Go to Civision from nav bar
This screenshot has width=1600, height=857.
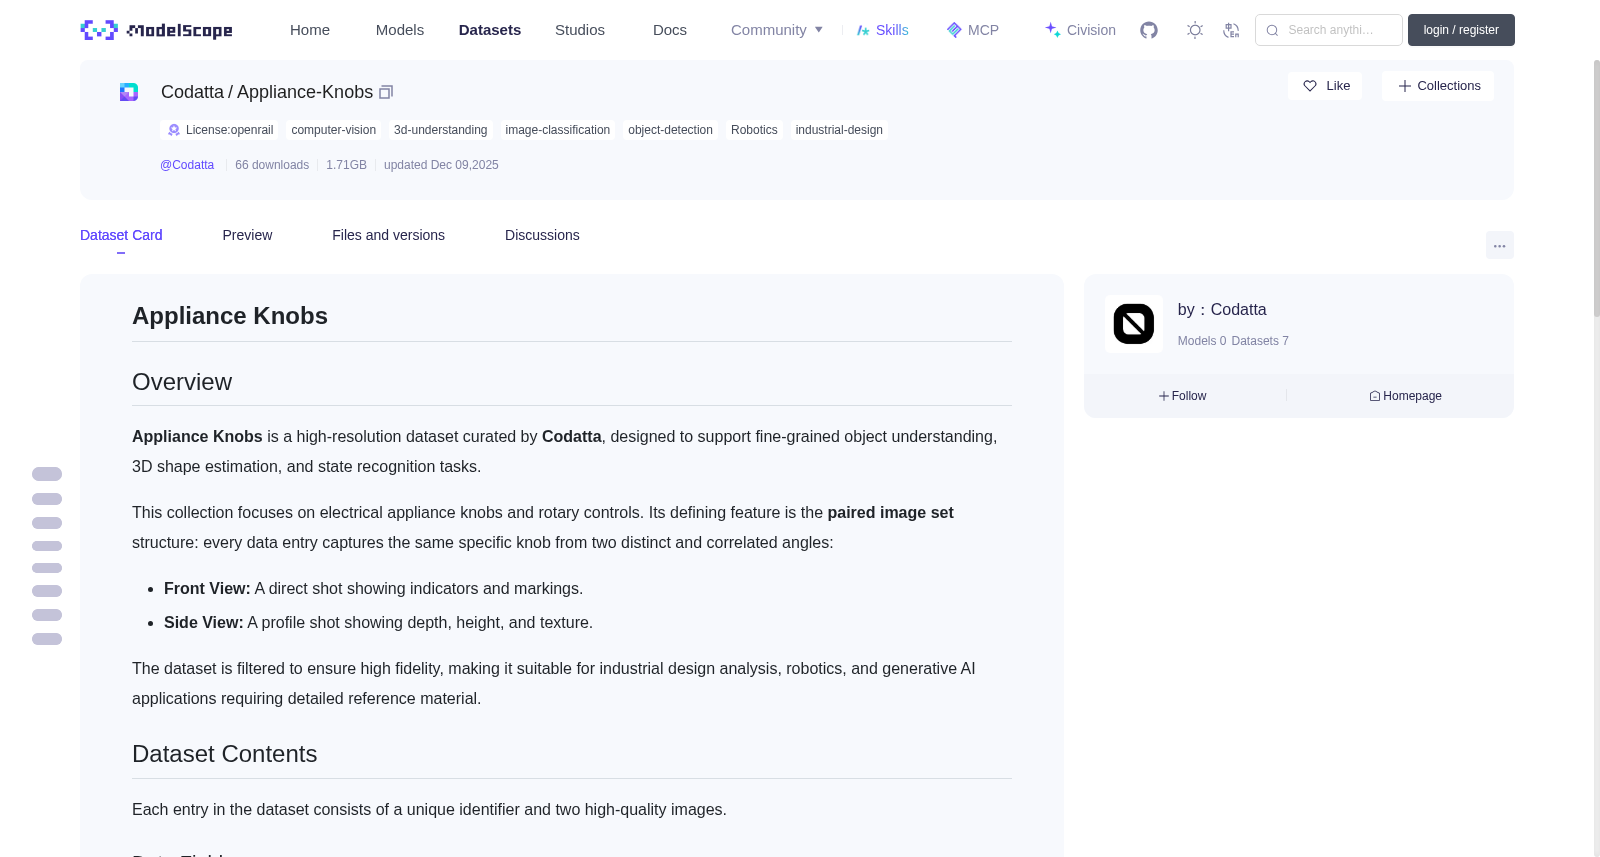tap(1080, 30)
